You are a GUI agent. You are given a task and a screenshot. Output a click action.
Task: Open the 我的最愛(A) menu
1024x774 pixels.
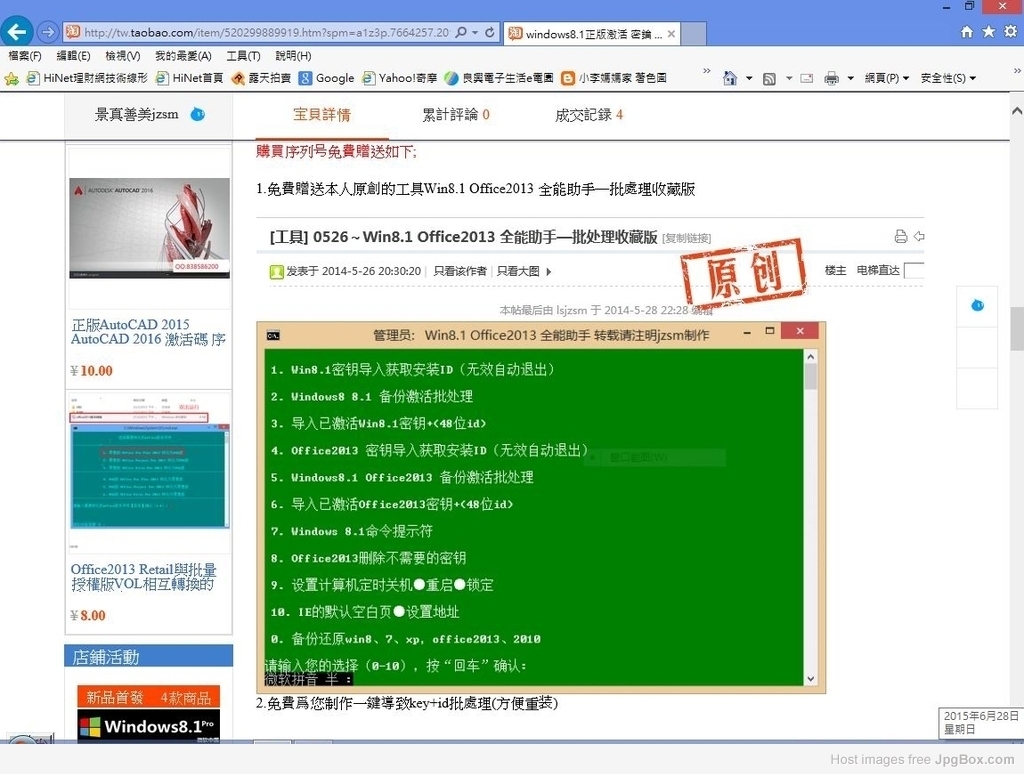[x=183, y=56]
